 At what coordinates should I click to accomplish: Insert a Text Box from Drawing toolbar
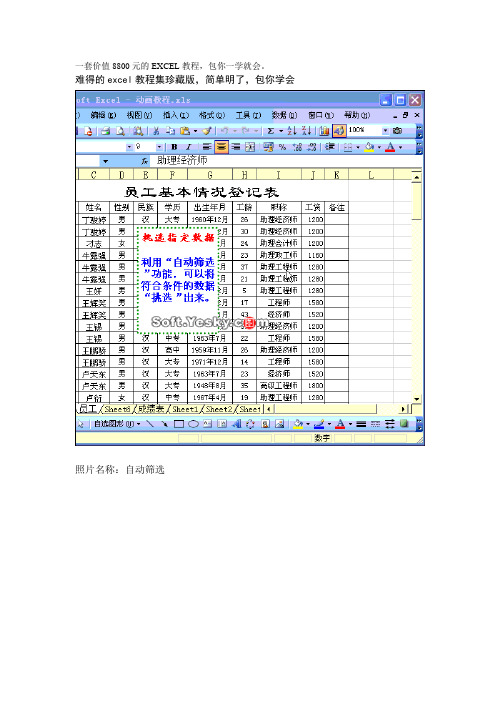click(207, 424)
